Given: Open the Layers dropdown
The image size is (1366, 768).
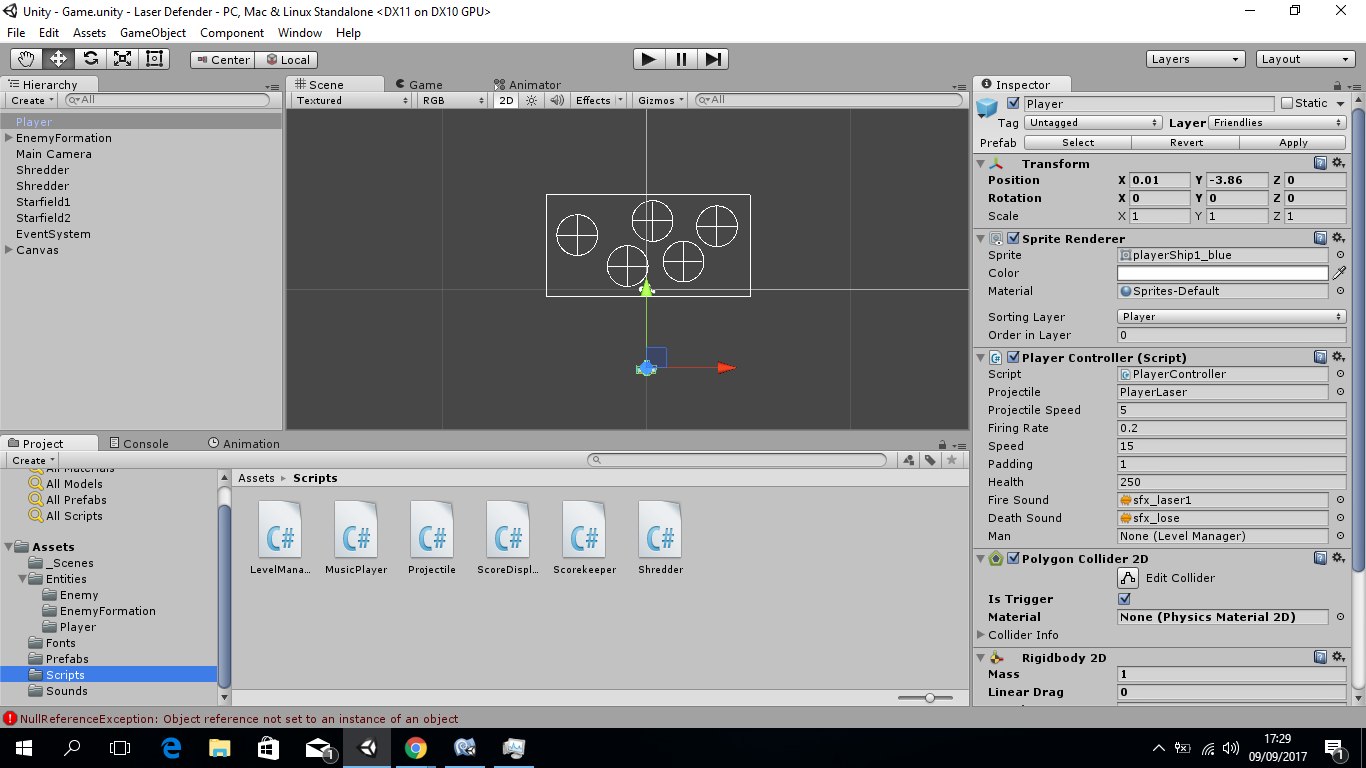Looking at the screenshot, I should point(1195,59).
